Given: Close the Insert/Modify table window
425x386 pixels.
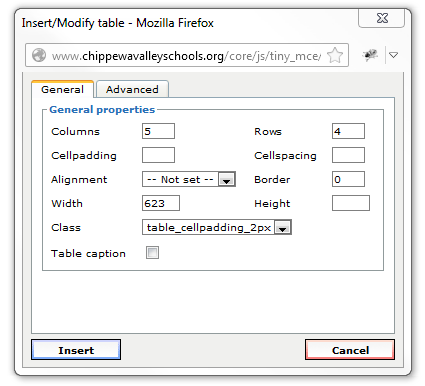Looking at the screenshot, I should 382,18.
